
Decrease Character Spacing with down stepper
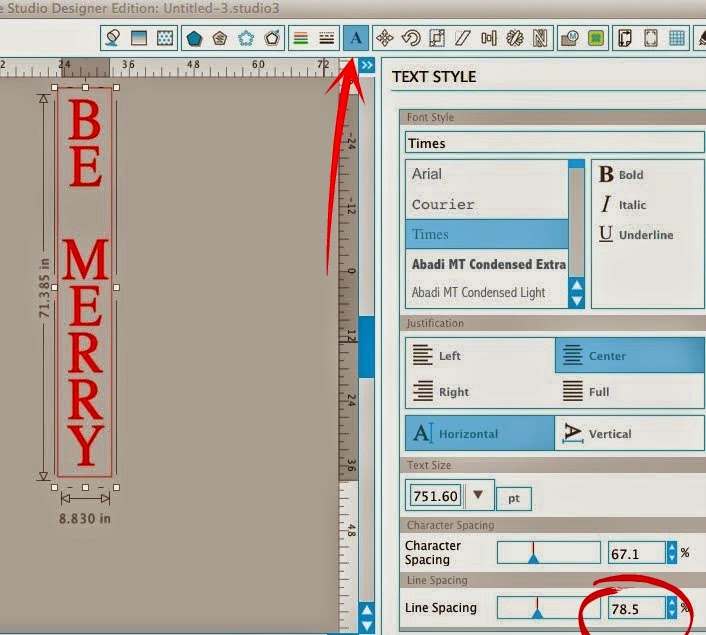tap(671, 558)
